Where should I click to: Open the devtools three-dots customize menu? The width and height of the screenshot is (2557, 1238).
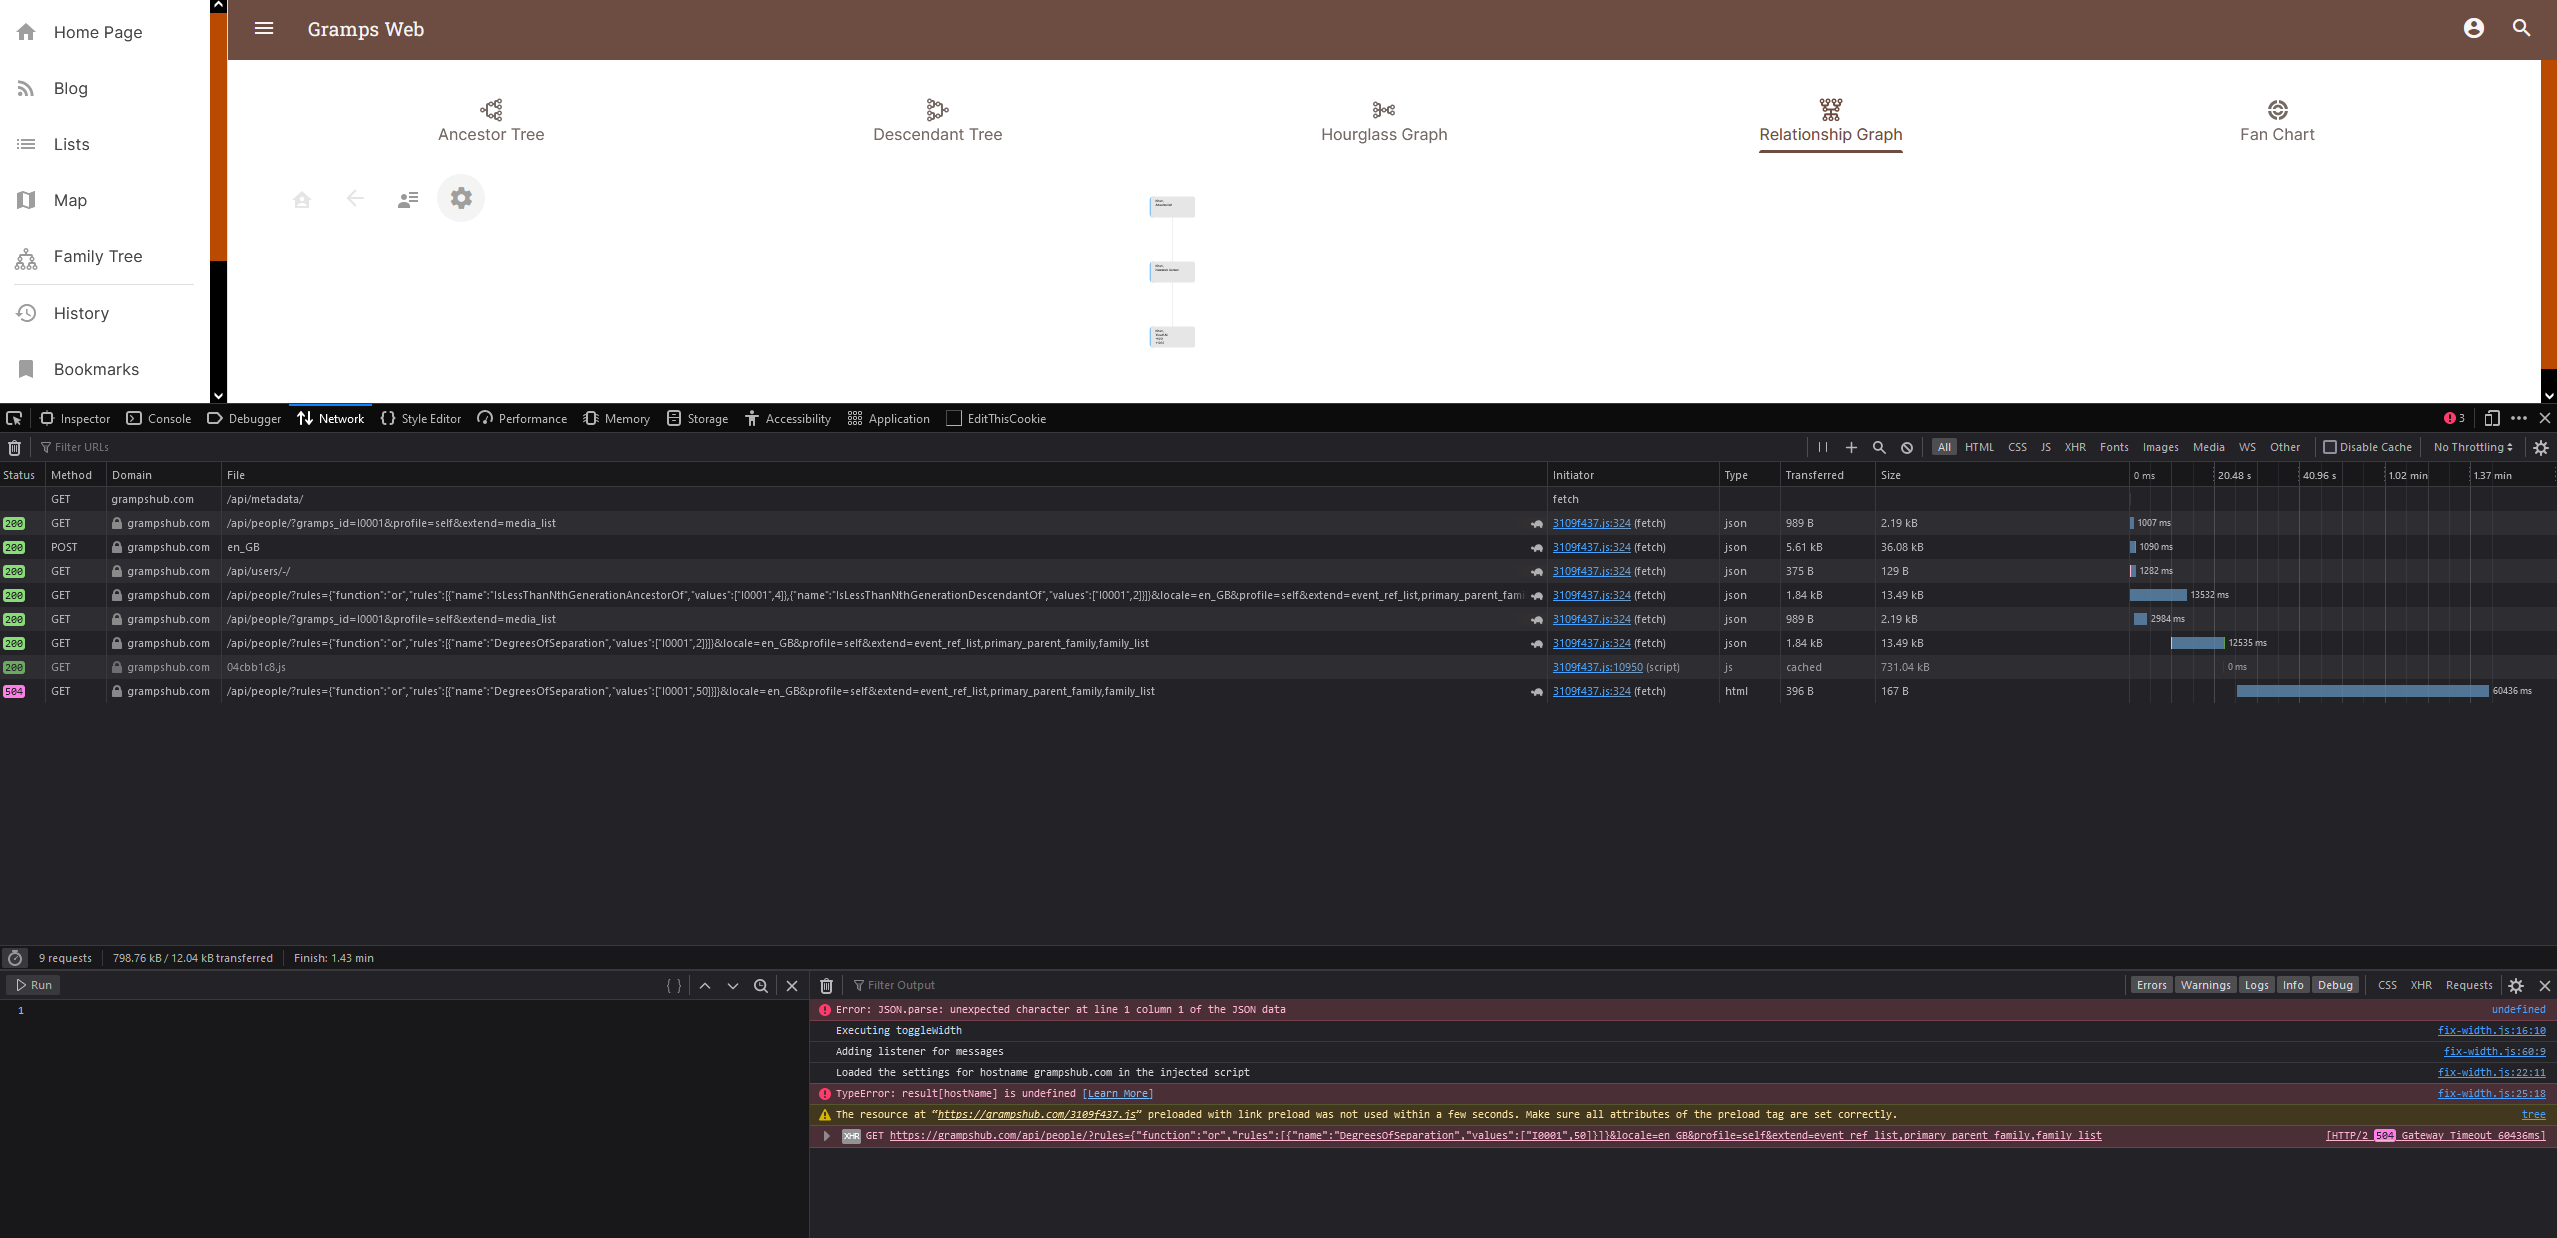2518,419
